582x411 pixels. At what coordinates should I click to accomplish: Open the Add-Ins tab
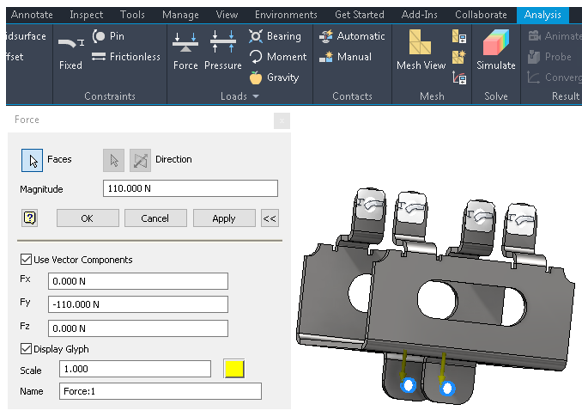(x=419, y=15)
